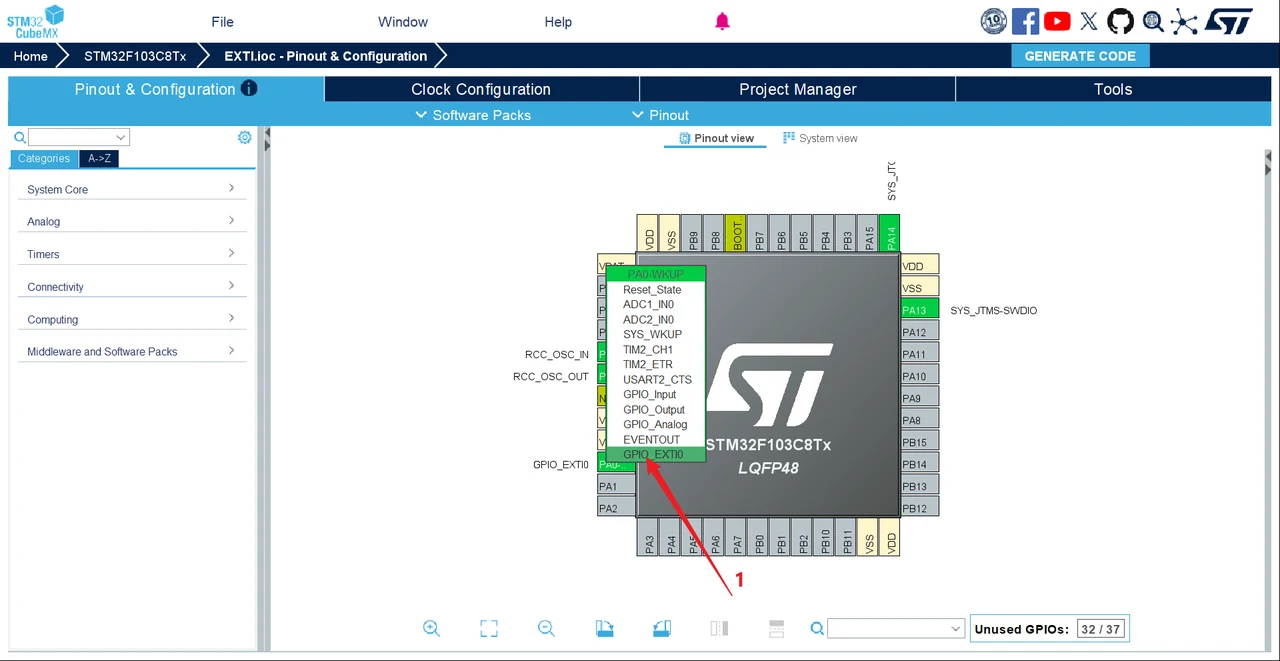Select the A->Z sorting tab
Viewport: 1280px width, 661px height.
[x=99, y=158]
